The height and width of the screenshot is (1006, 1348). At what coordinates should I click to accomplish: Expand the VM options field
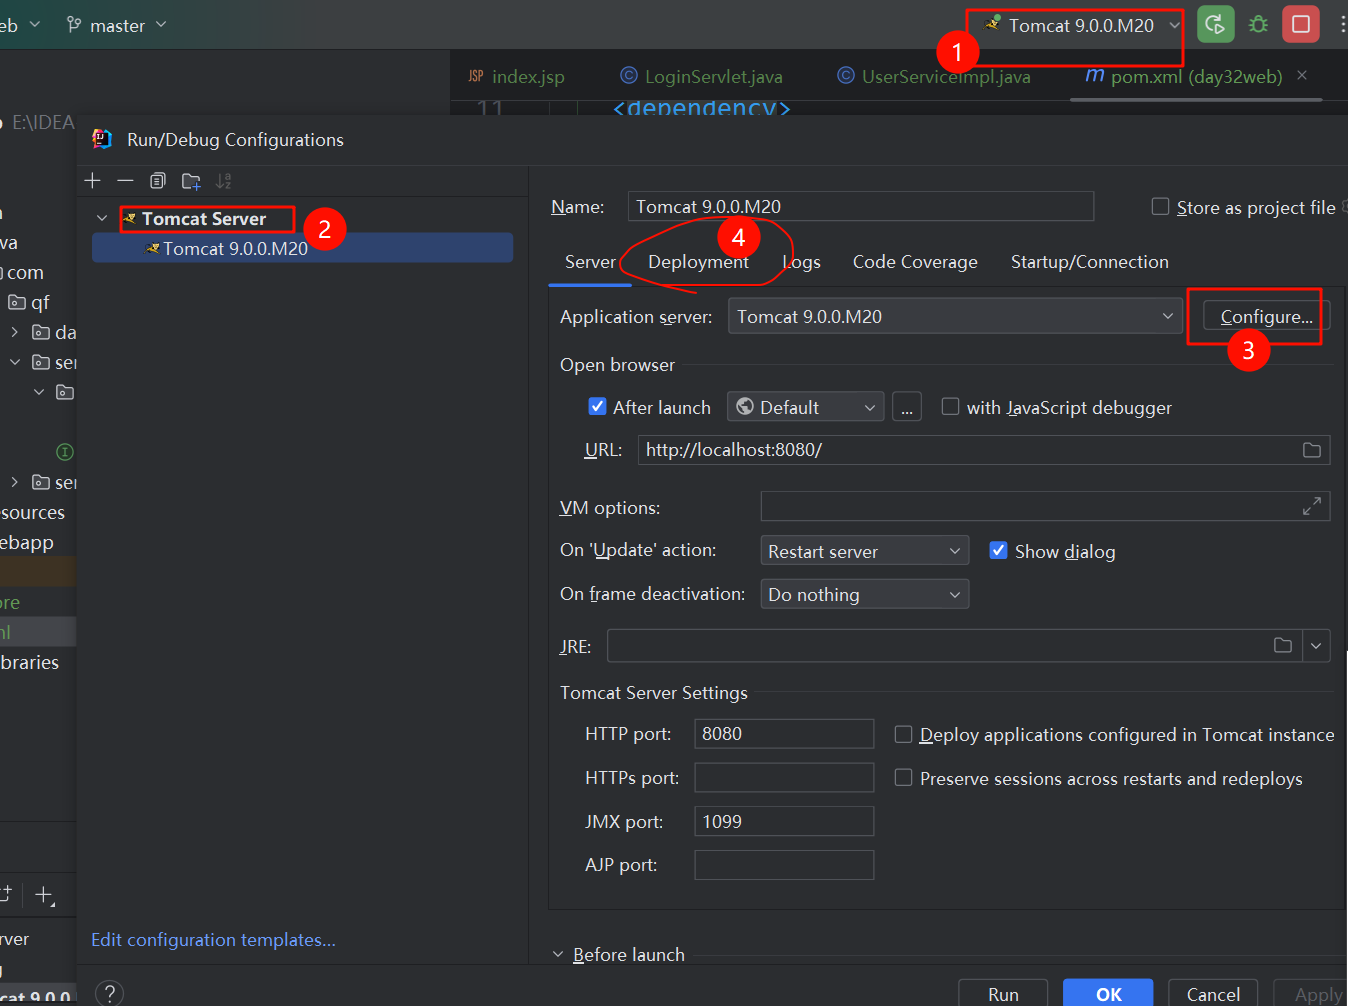click(1312, 507)
